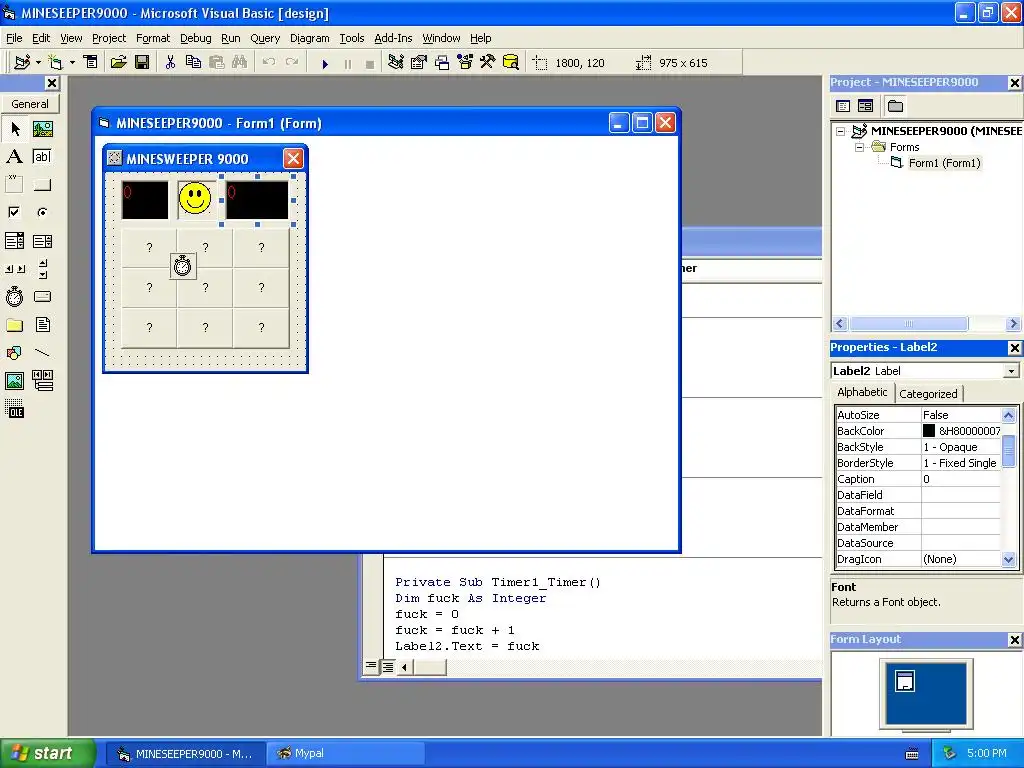Click the Open Project folder icon
Screen dimensions: 1024x768
[118, 62]
